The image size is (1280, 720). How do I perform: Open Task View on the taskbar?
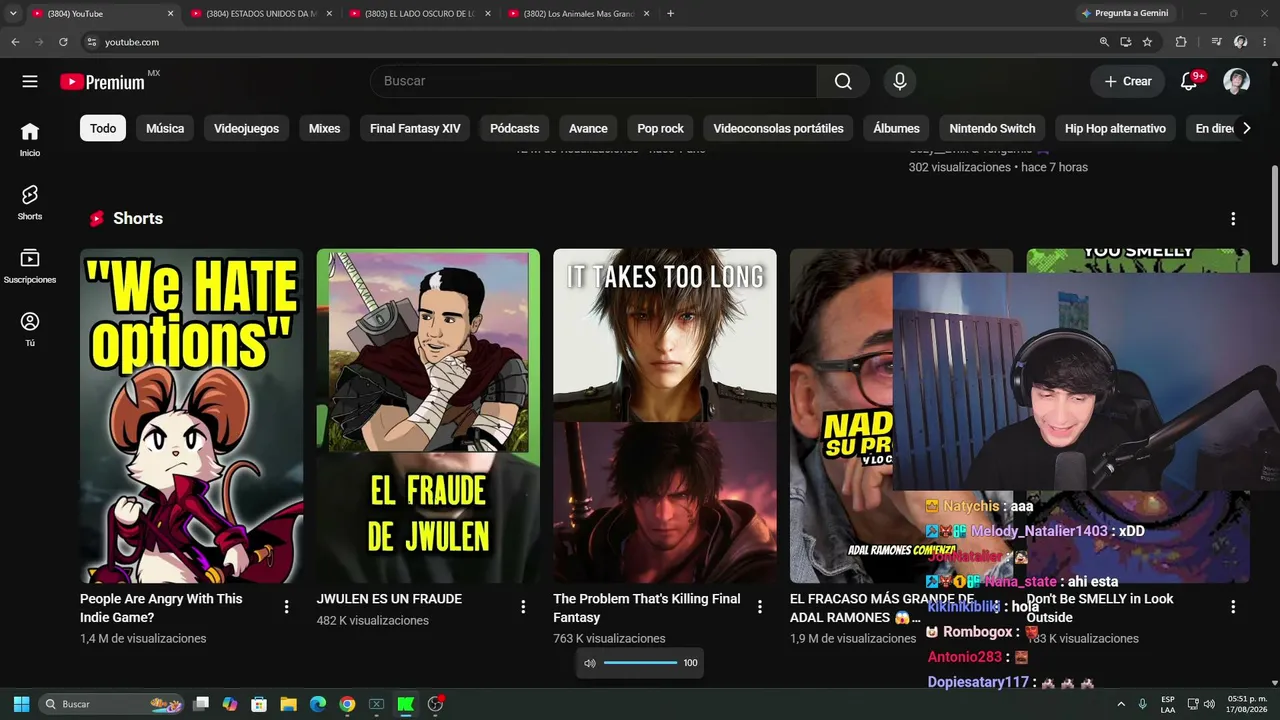pos(201,704)
